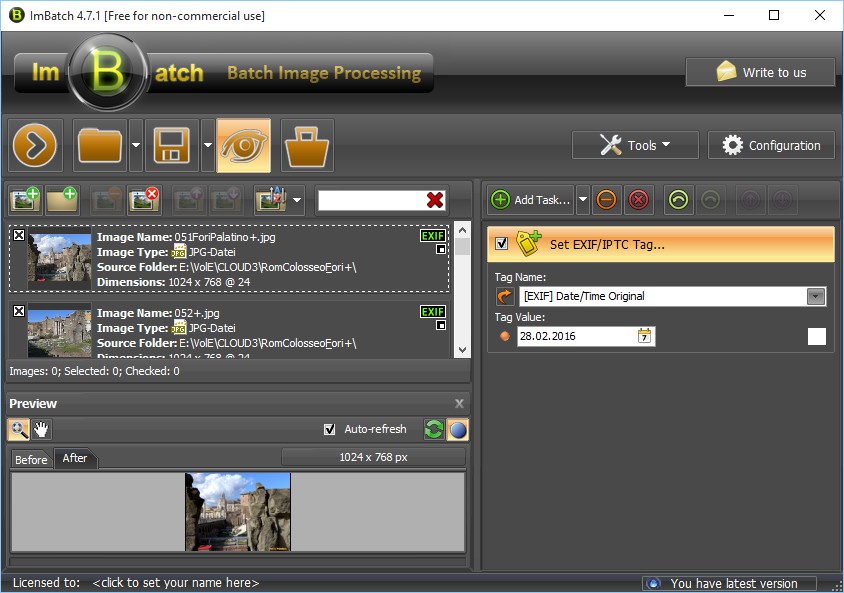Click the green collapse-tasks circle icon
Image resolution: width=844 pixels, height=593 pixels.
pos(678,200)
